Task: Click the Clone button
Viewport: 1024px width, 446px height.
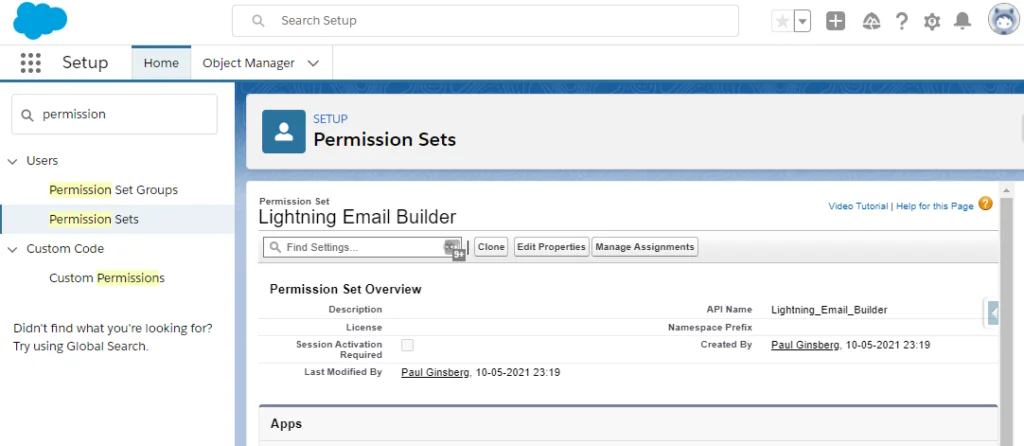Action: coord(491,247)
